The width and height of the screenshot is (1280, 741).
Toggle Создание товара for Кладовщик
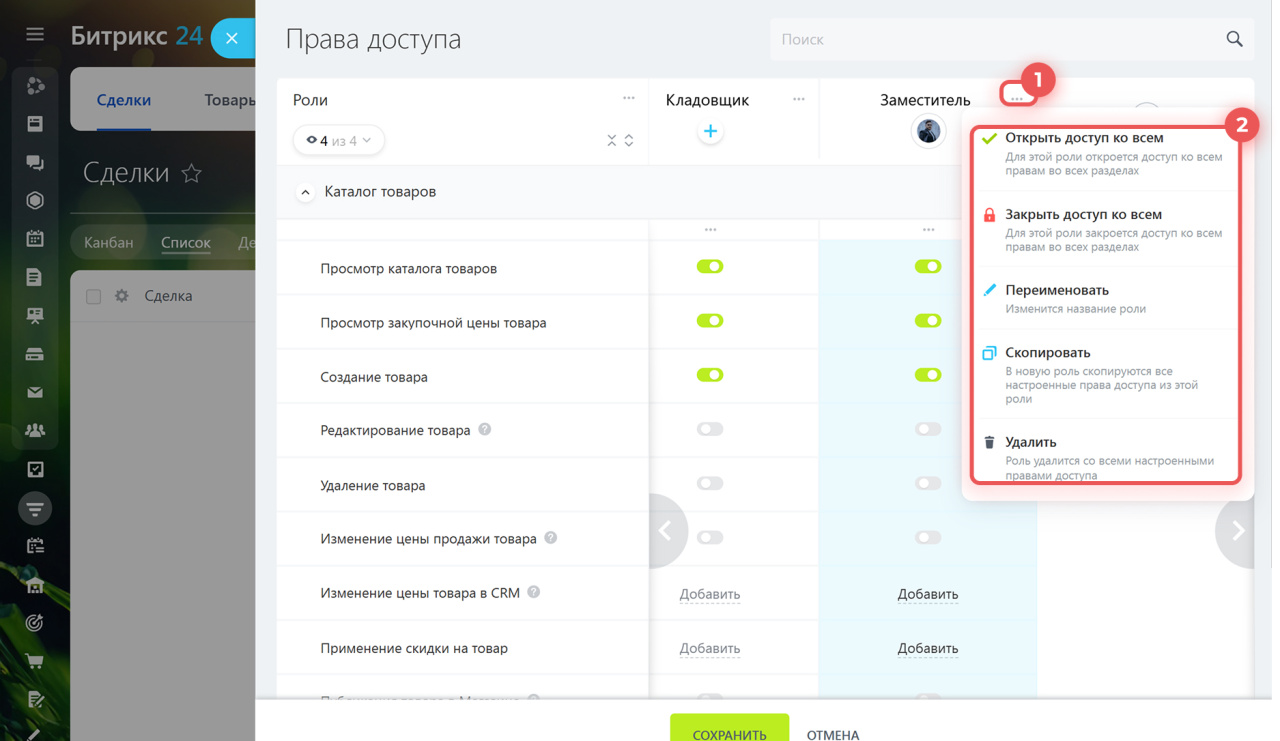click(710, 375)
